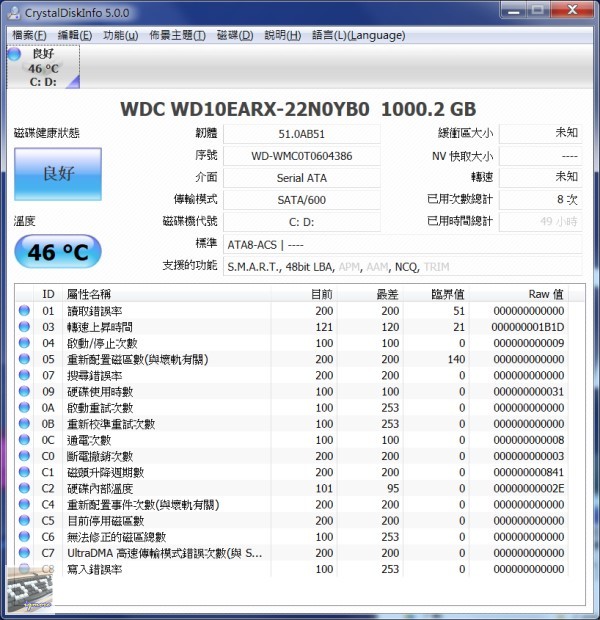The height and width of the screenshot is (620, 600).
Task: Click status dot for attribute 04
Action: pyautogui.click(x=24, y=343)
